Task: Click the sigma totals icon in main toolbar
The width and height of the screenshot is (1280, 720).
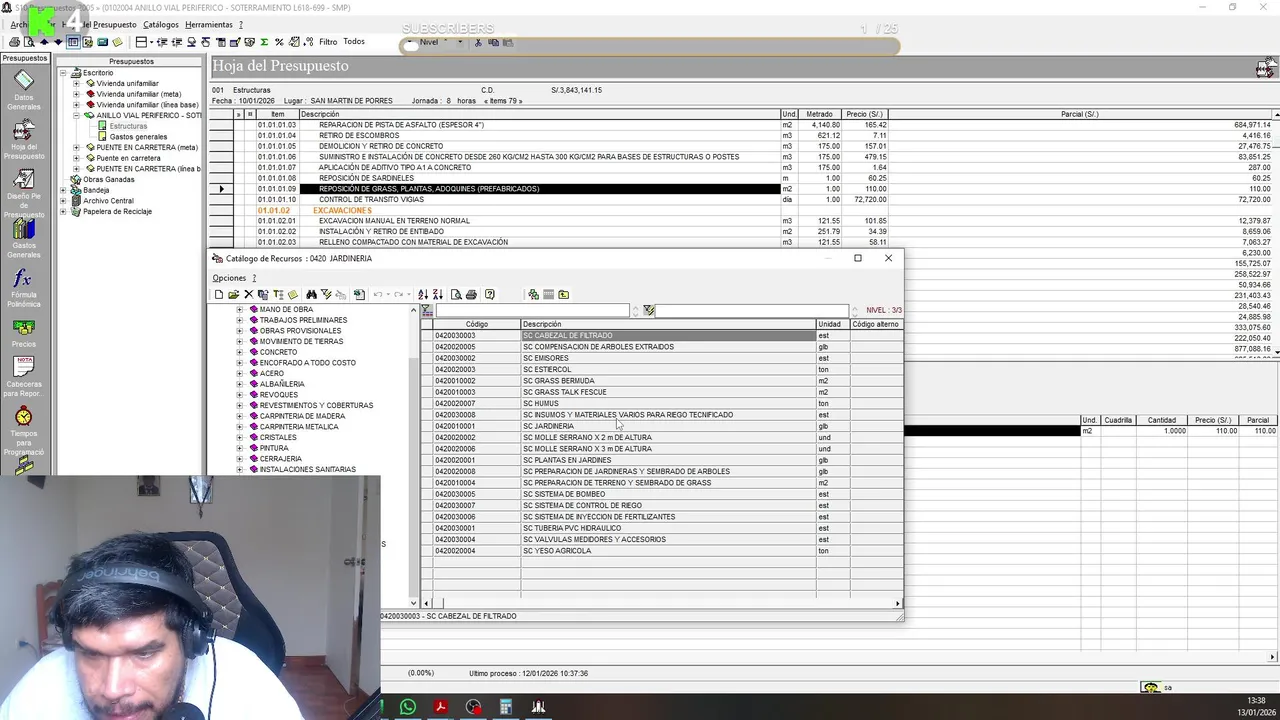Action: click(x=264, y=42)
